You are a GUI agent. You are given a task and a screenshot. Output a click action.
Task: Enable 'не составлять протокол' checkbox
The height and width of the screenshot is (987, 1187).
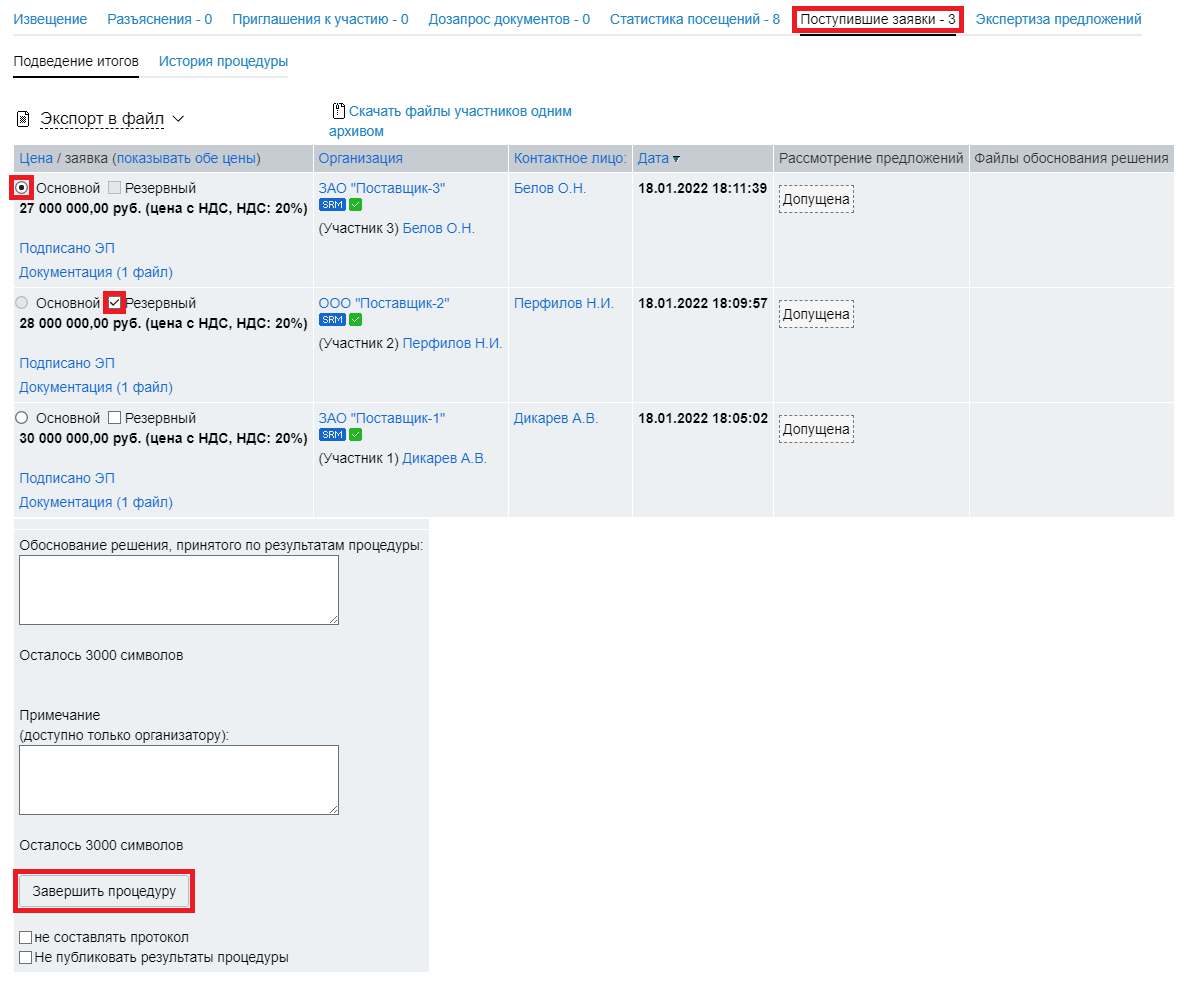point(26,938)
